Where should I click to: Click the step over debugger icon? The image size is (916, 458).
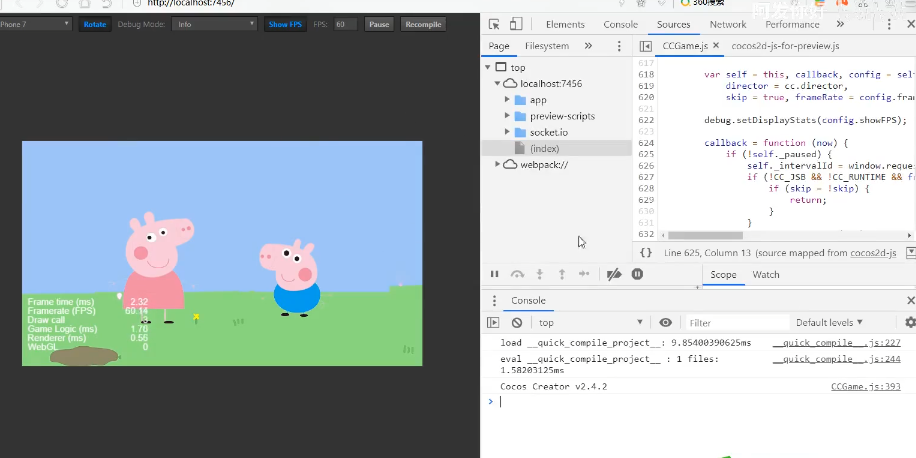pos(517,274)
